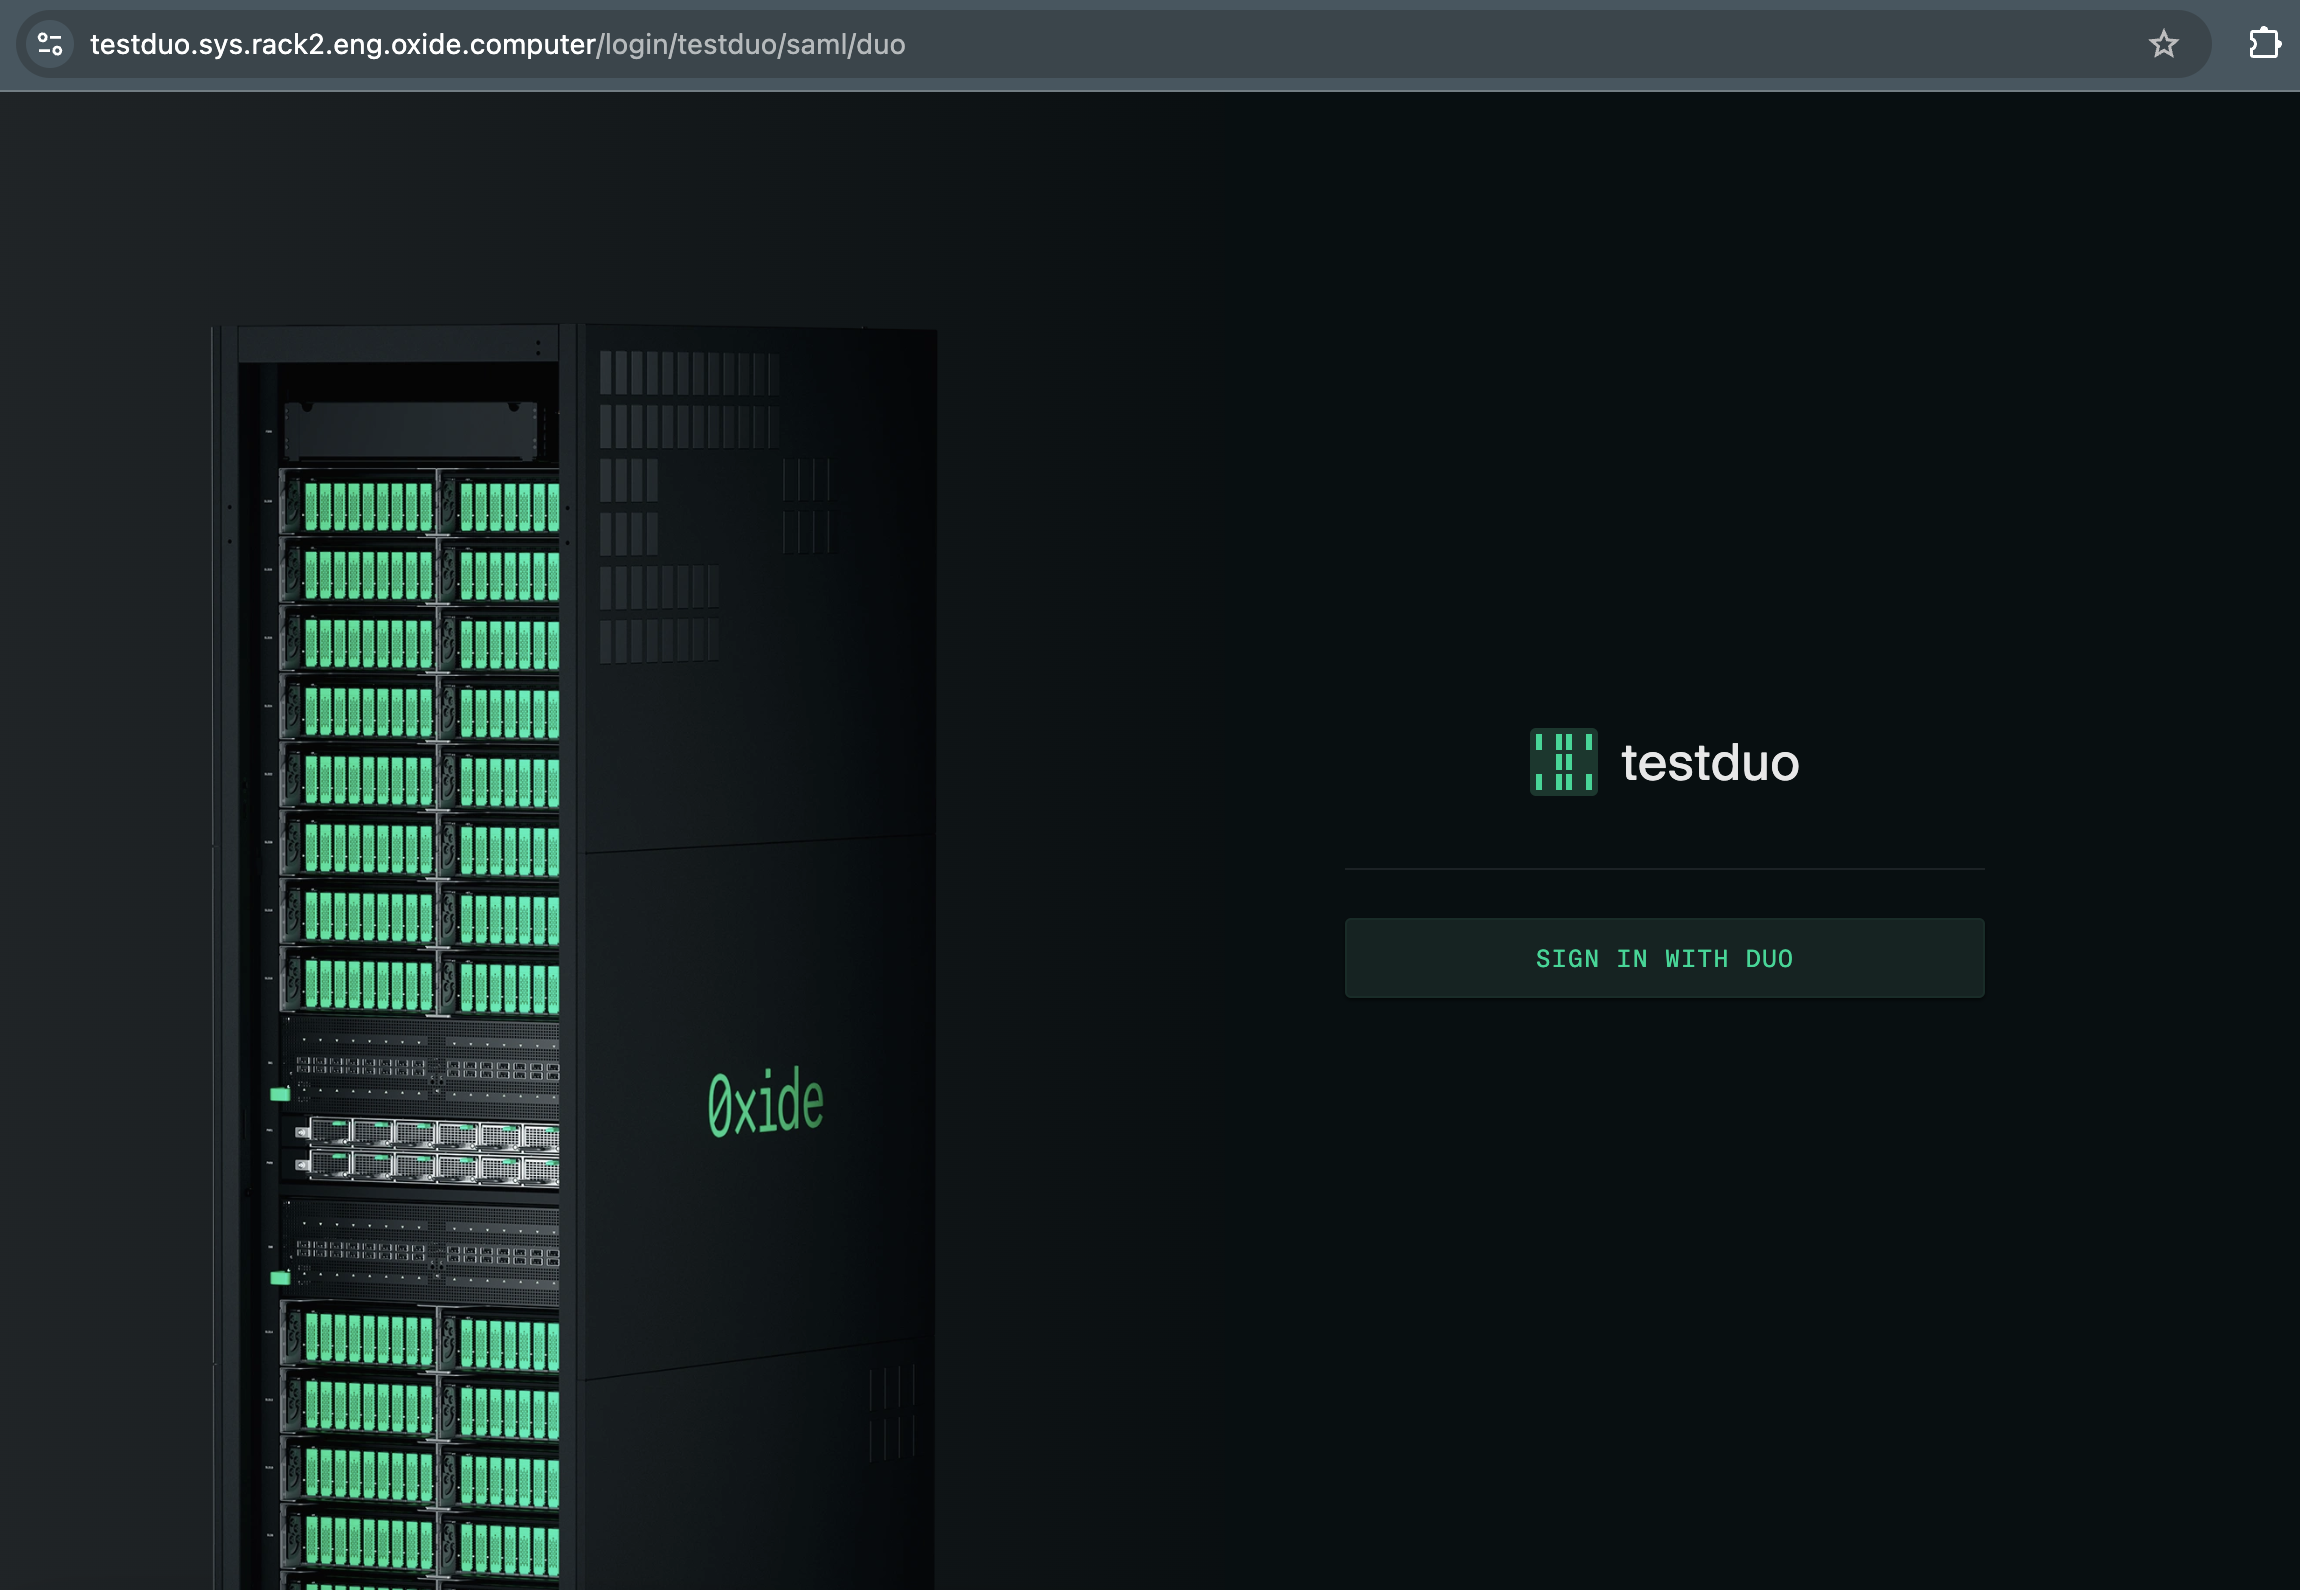This screenshot has height=1590, width=2300.
Task: Click the green Oxide logo on the rack
Action: coord(765,1102)
